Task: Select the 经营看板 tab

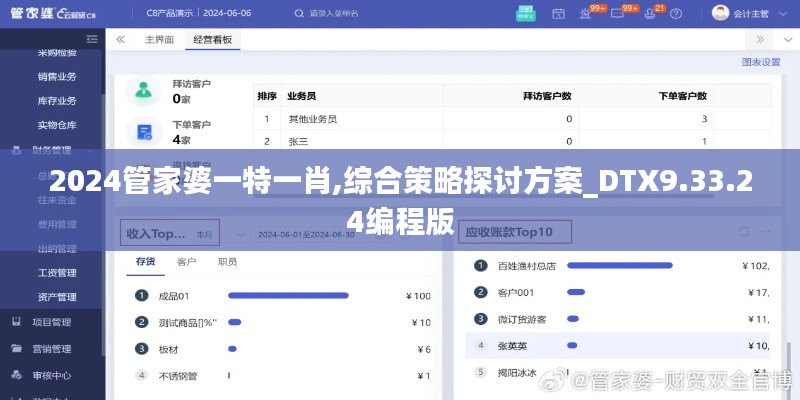Action: point(212,40)
